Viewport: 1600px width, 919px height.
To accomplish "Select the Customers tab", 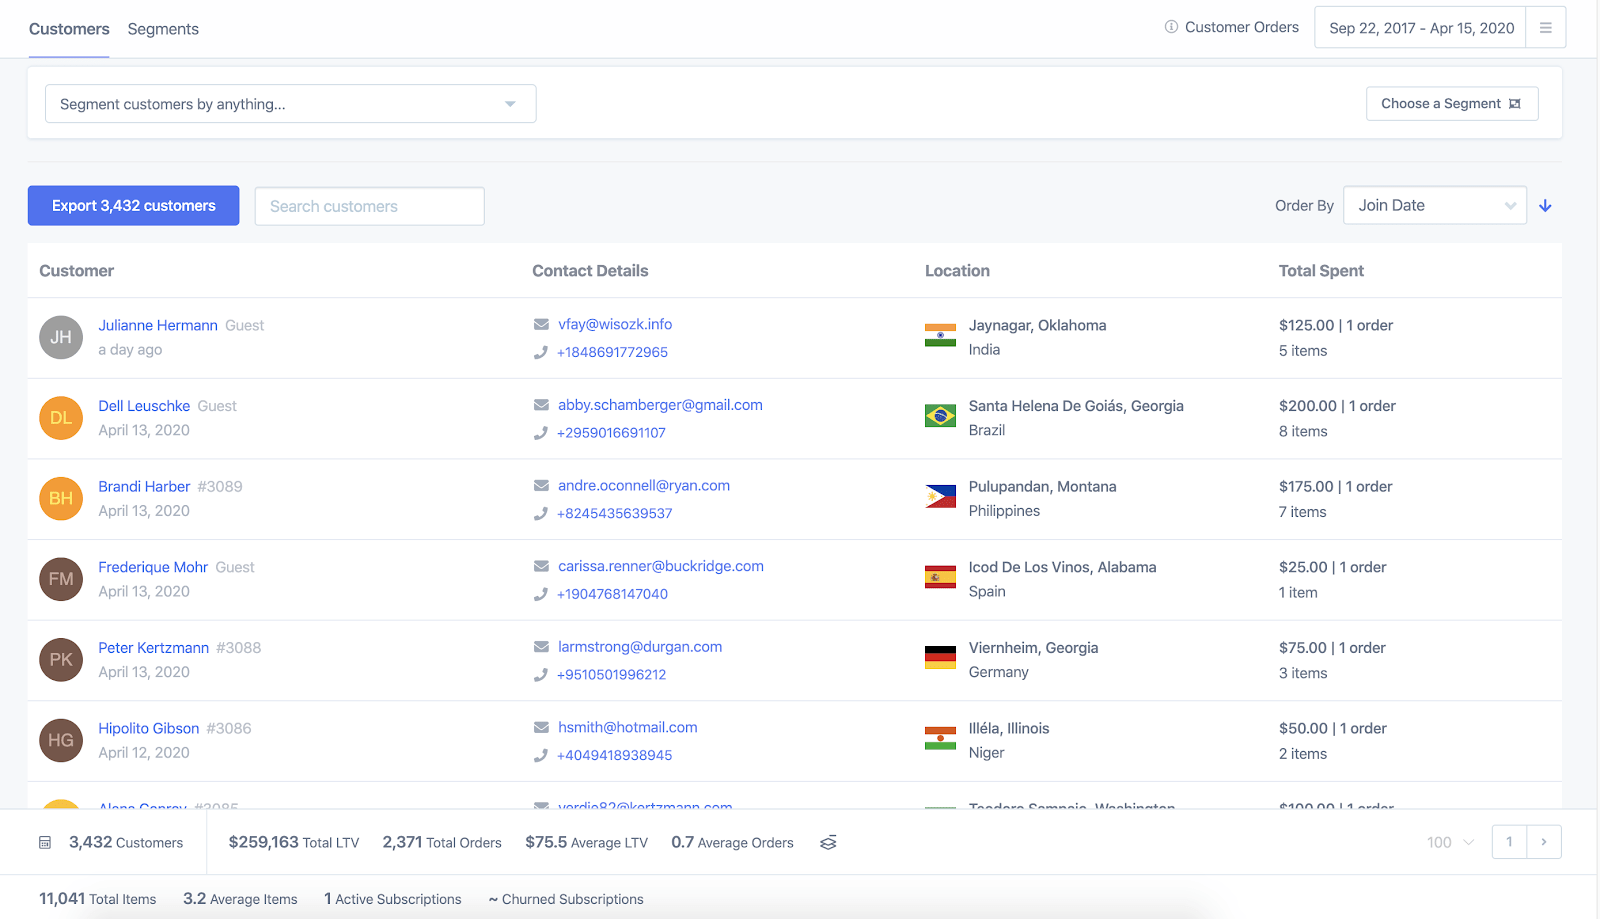I will 69,29.
